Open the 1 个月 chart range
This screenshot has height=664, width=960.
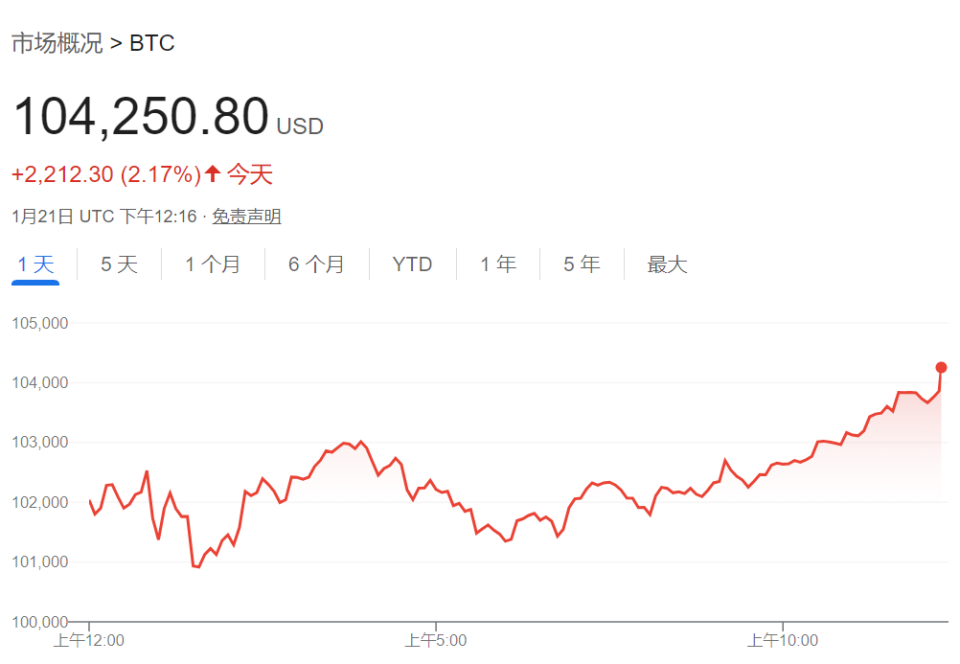[212, 264]
